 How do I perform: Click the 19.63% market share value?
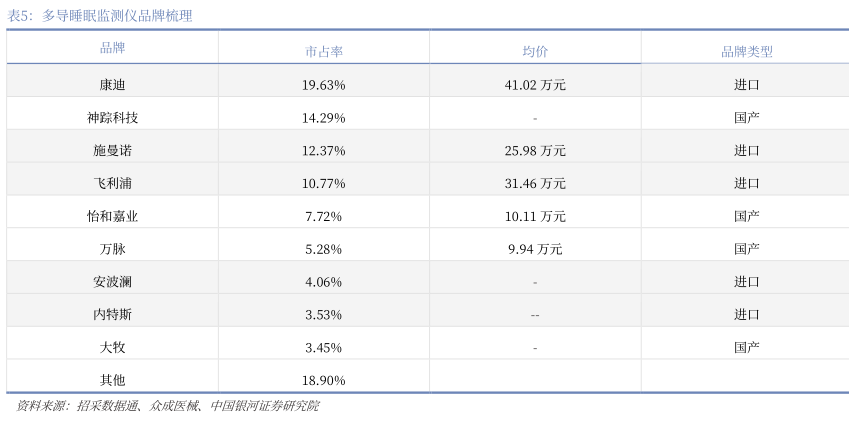(323, 85)
